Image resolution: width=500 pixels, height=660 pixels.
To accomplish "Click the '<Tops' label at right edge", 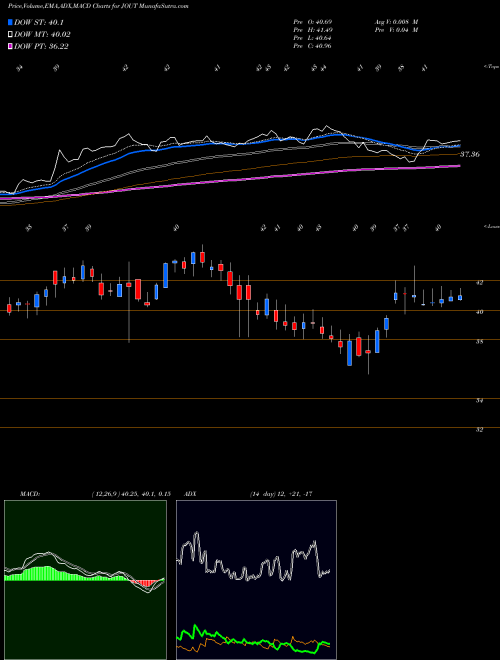I will click(x=491, y=67).
